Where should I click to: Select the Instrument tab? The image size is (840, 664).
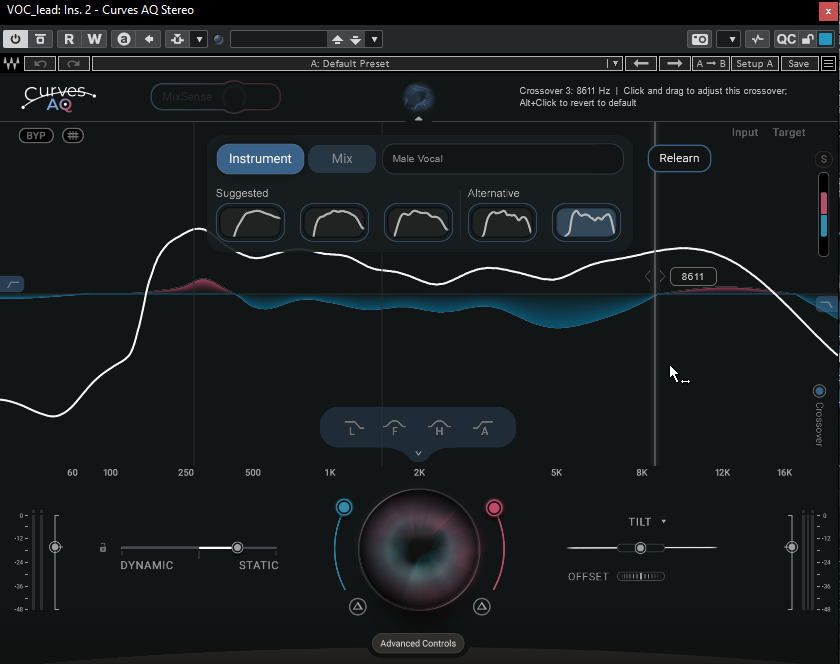pos(260,159)
